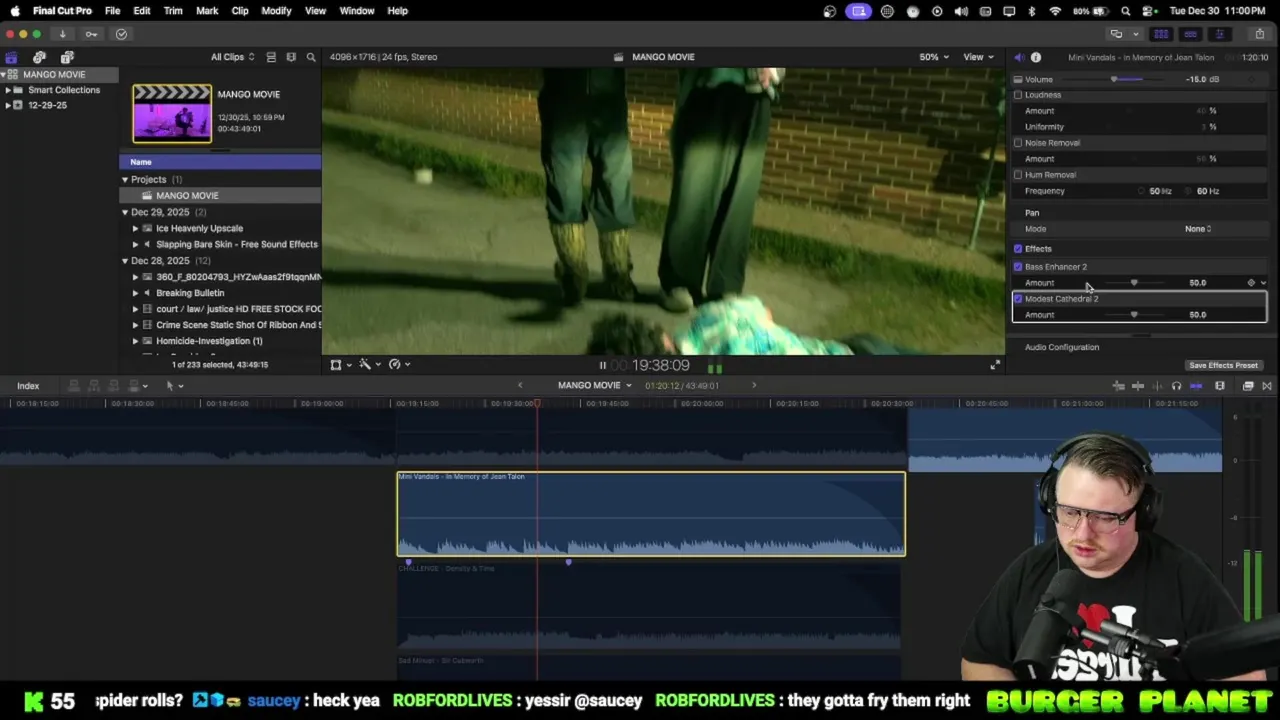The height and width of the screenshot is (720, 1280).
Task: Expand the 12-29-25 event
Action: click(x=8, y=105)
